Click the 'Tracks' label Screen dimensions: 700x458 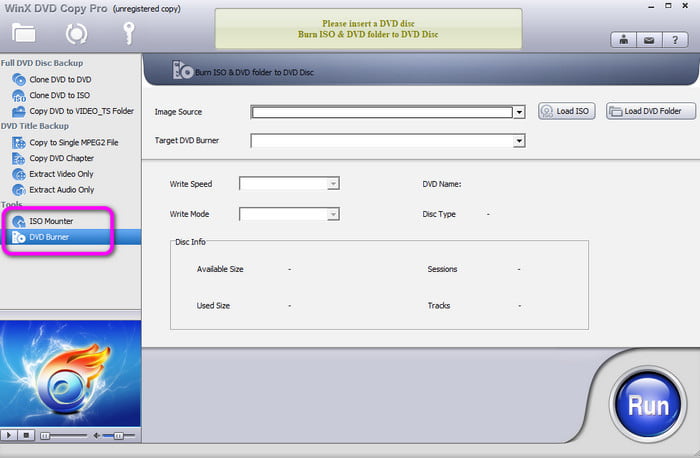coord(439,306)
